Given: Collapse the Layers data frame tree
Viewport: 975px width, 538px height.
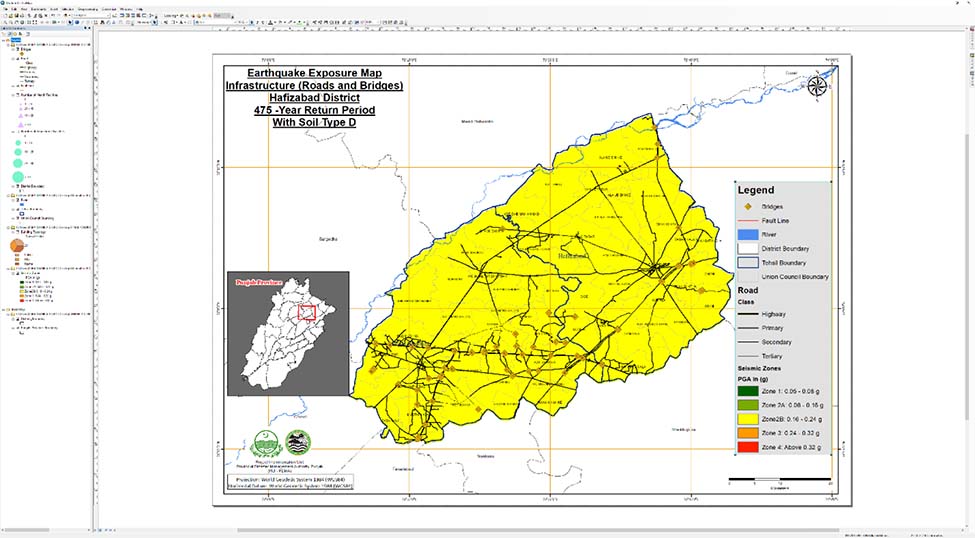Looking at the screenshot, I should click(3, 41).
